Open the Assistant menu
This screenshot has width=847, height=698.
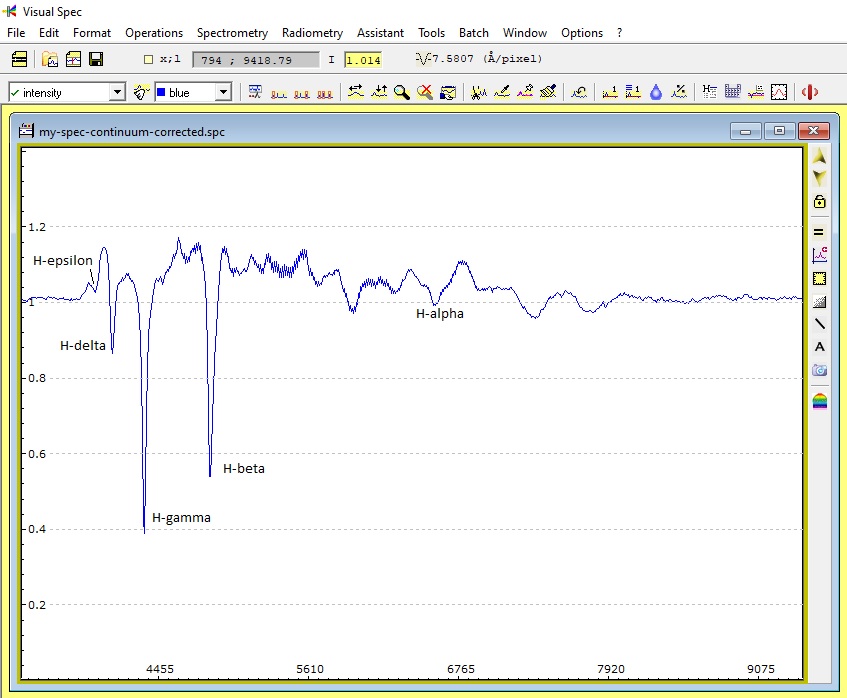click(380, 33)
